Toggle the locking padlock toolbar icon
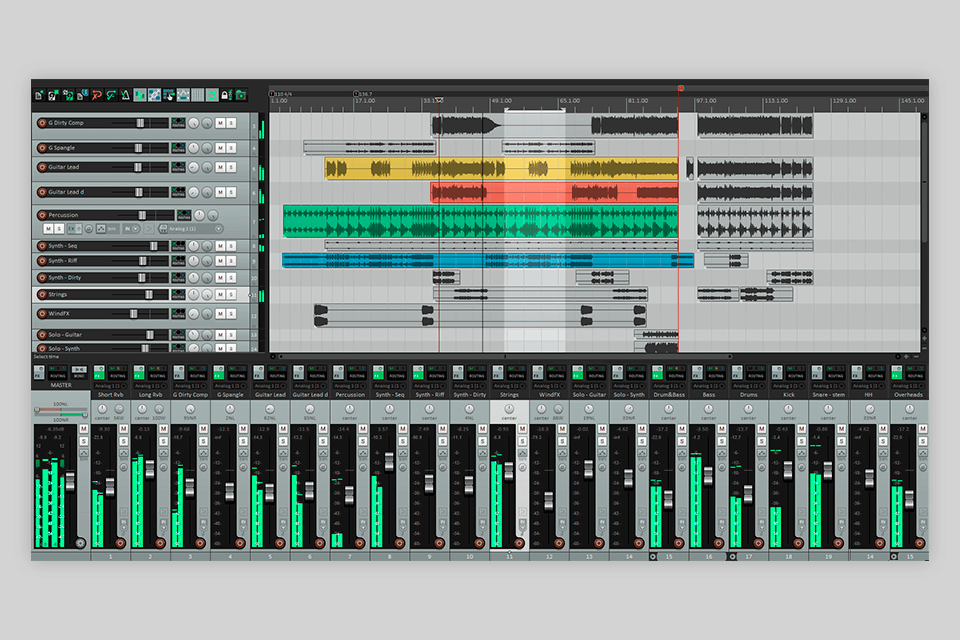 (x=225, y=95)
